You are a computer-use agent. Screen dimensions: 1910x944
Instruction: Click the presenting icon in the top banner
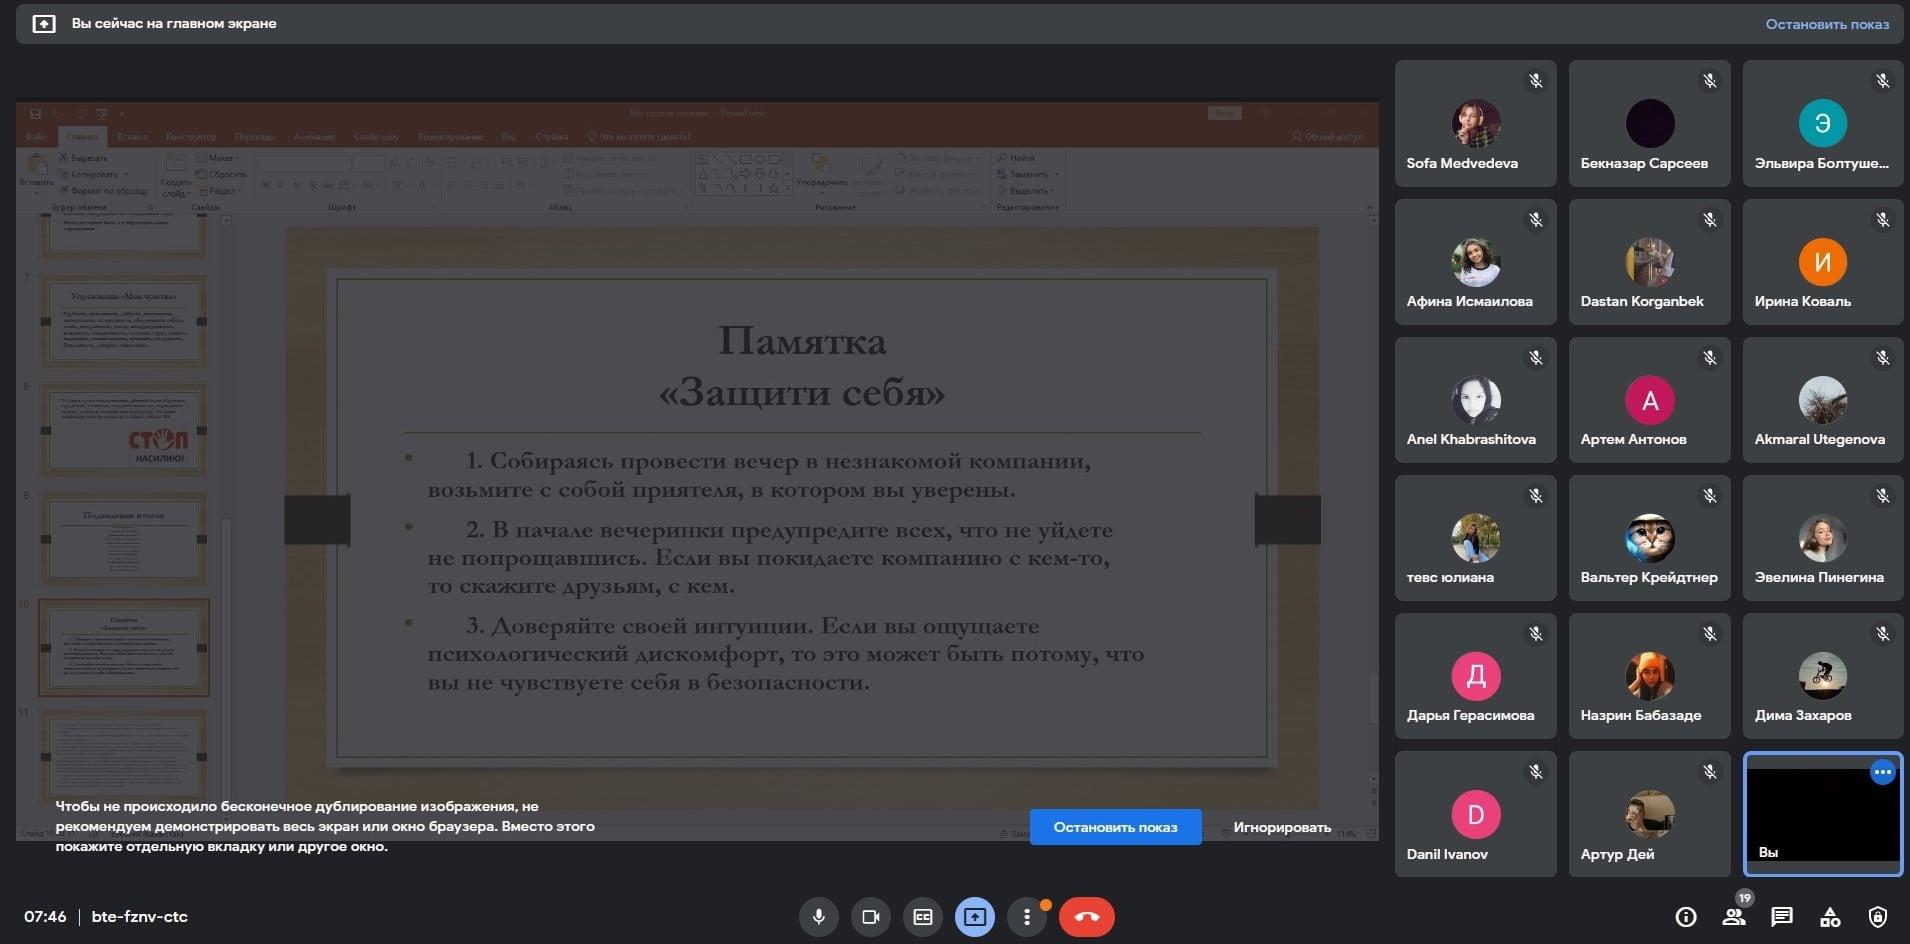click(44, 24)
